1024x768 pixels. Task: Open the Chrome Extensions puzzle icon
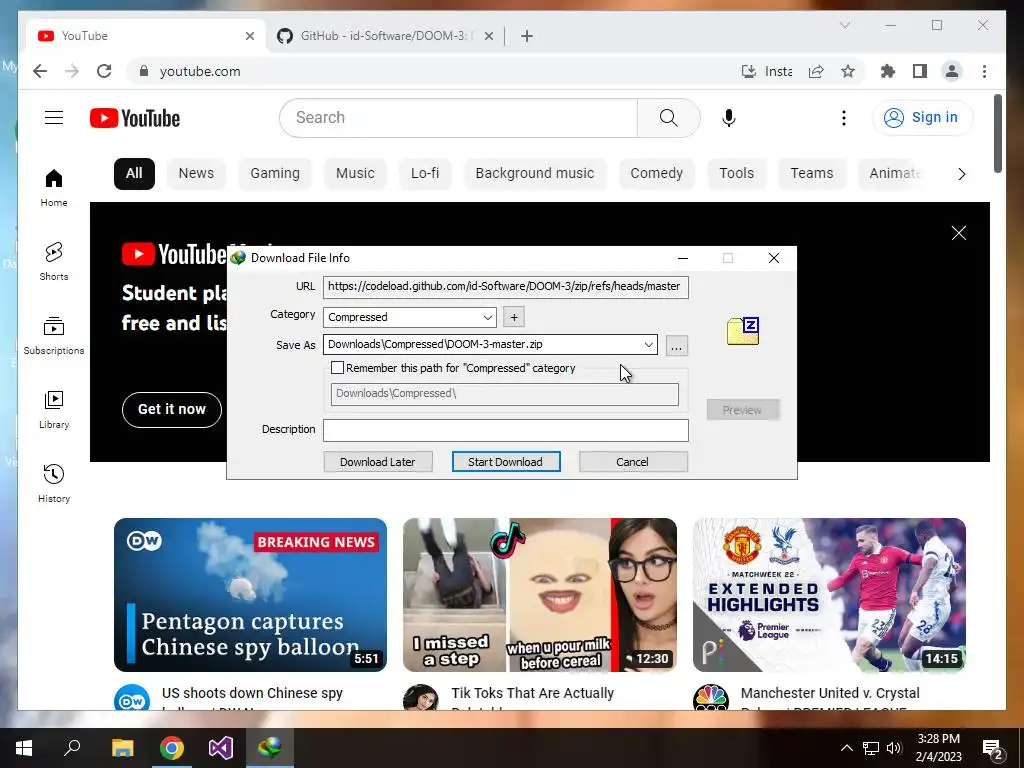(x=888, y=71)
